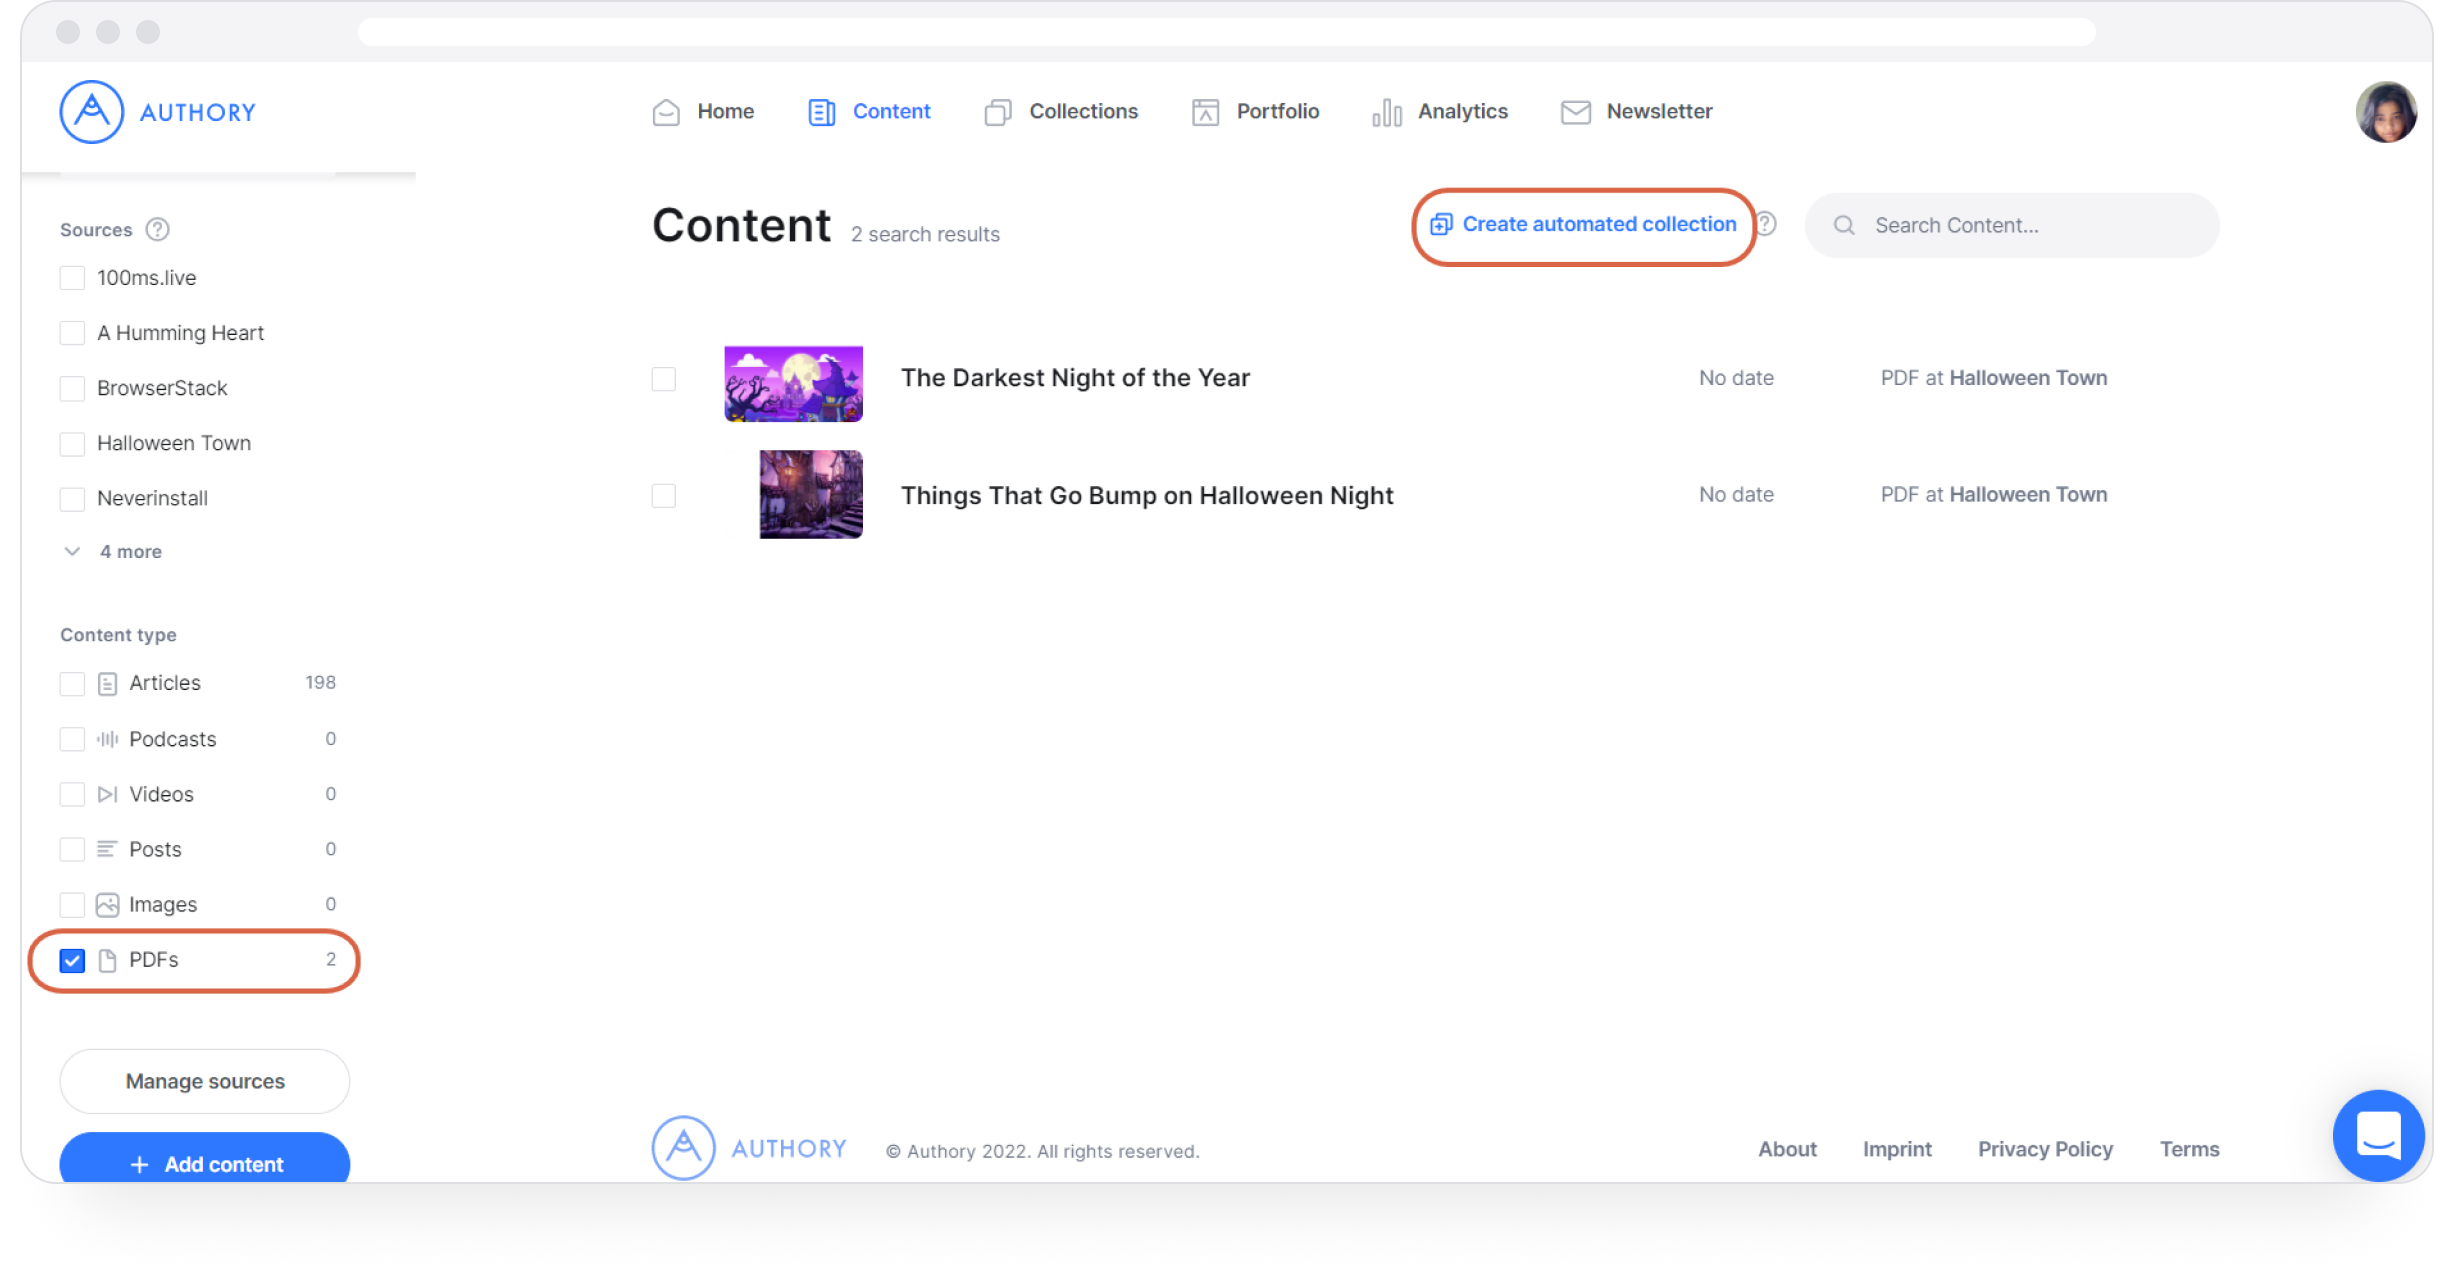Viewport: 2454px width, 1284px height.
Task: Open the Content tab
Action: pyautogui.click(x=869, y=112)
